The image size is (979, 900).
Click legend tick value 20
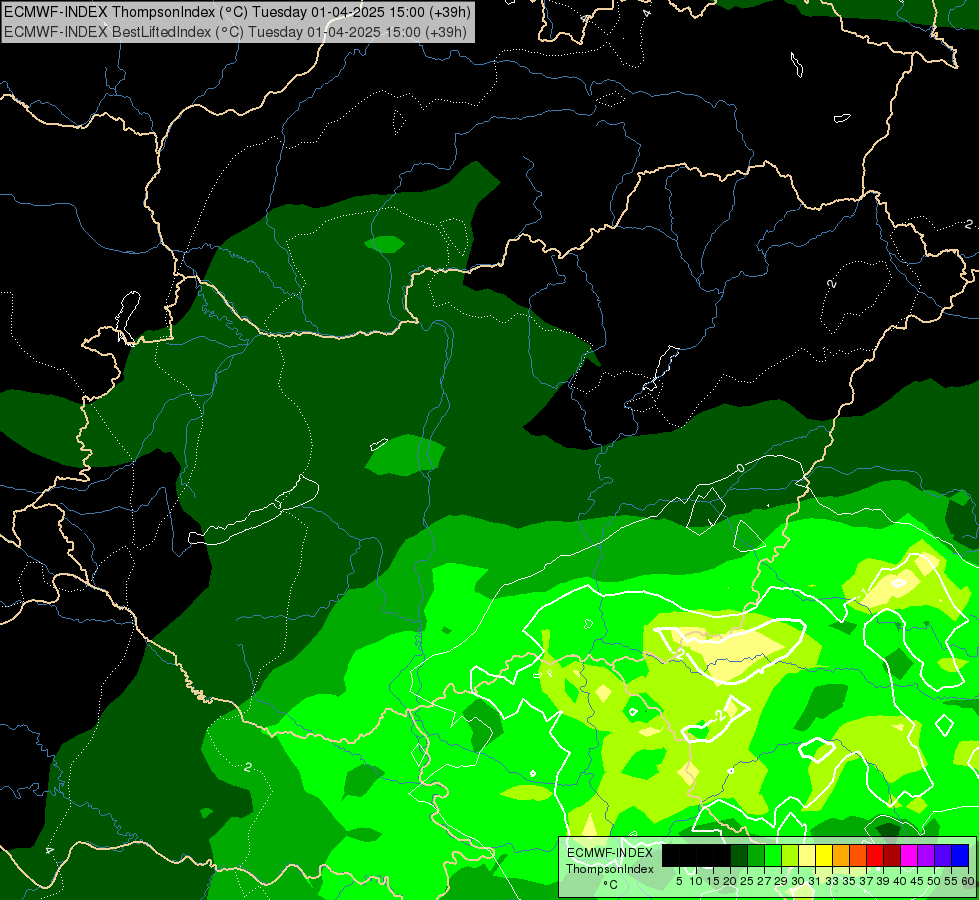[x=730, y=881]
